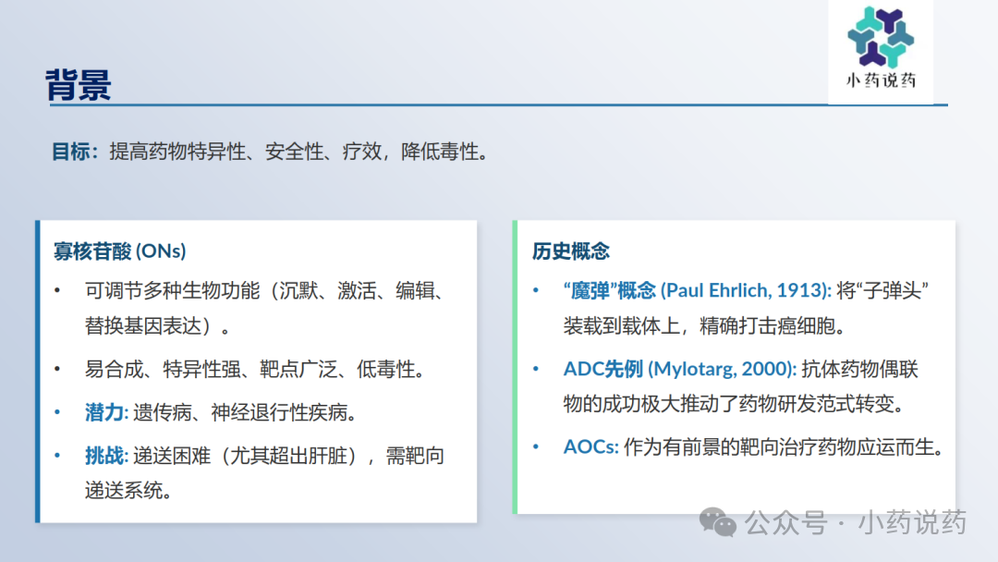
Task: Click the ADC先例 (Mylotarg, 2000) label
Action: click(680, 369)
